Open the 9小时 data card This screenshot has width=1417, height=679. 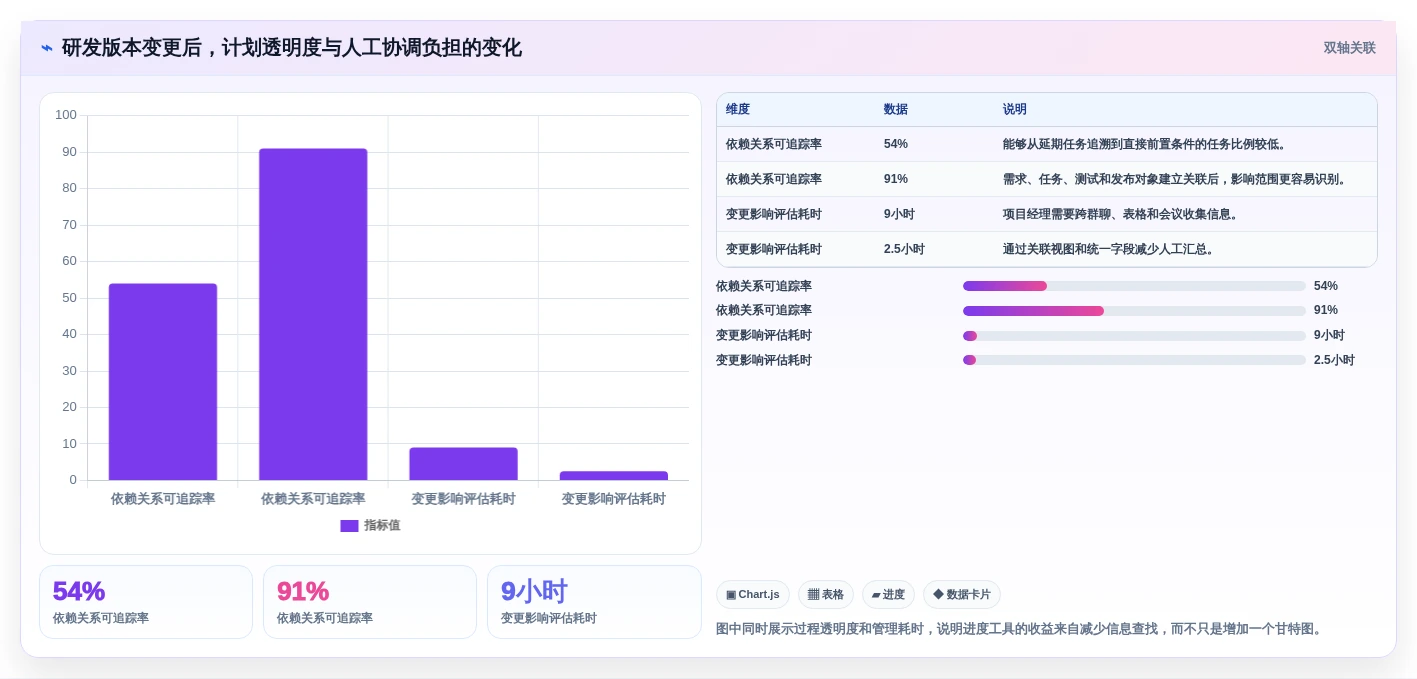[x=594, y=602]
